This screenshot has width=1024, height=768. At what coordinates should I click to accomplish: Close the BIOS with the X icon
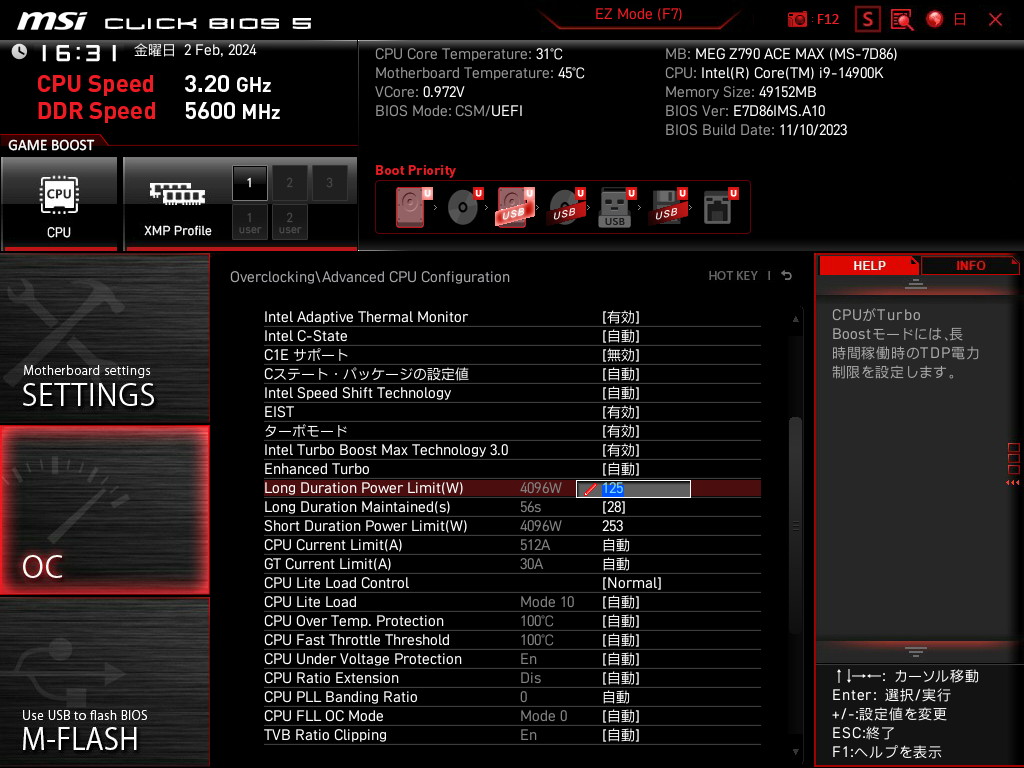click(995, 20)
